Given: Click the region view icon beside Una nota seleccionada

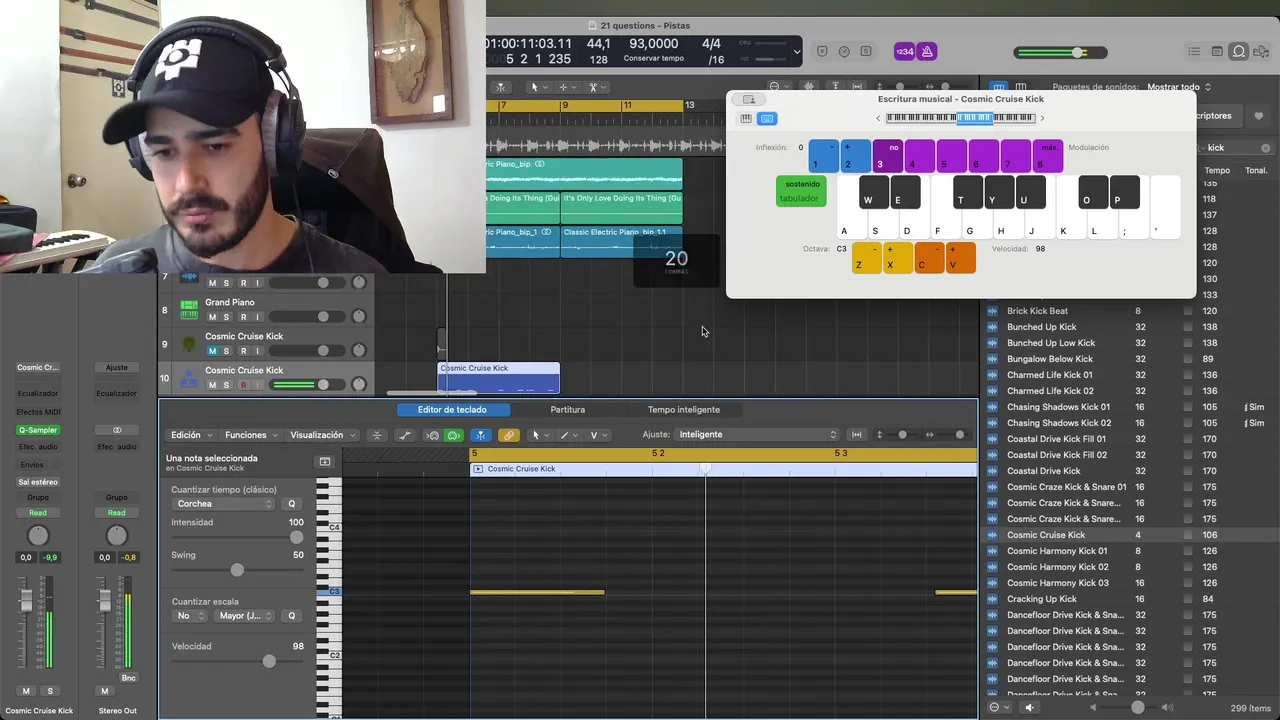Looking at the screenshot, I should [x=325, y=462].
